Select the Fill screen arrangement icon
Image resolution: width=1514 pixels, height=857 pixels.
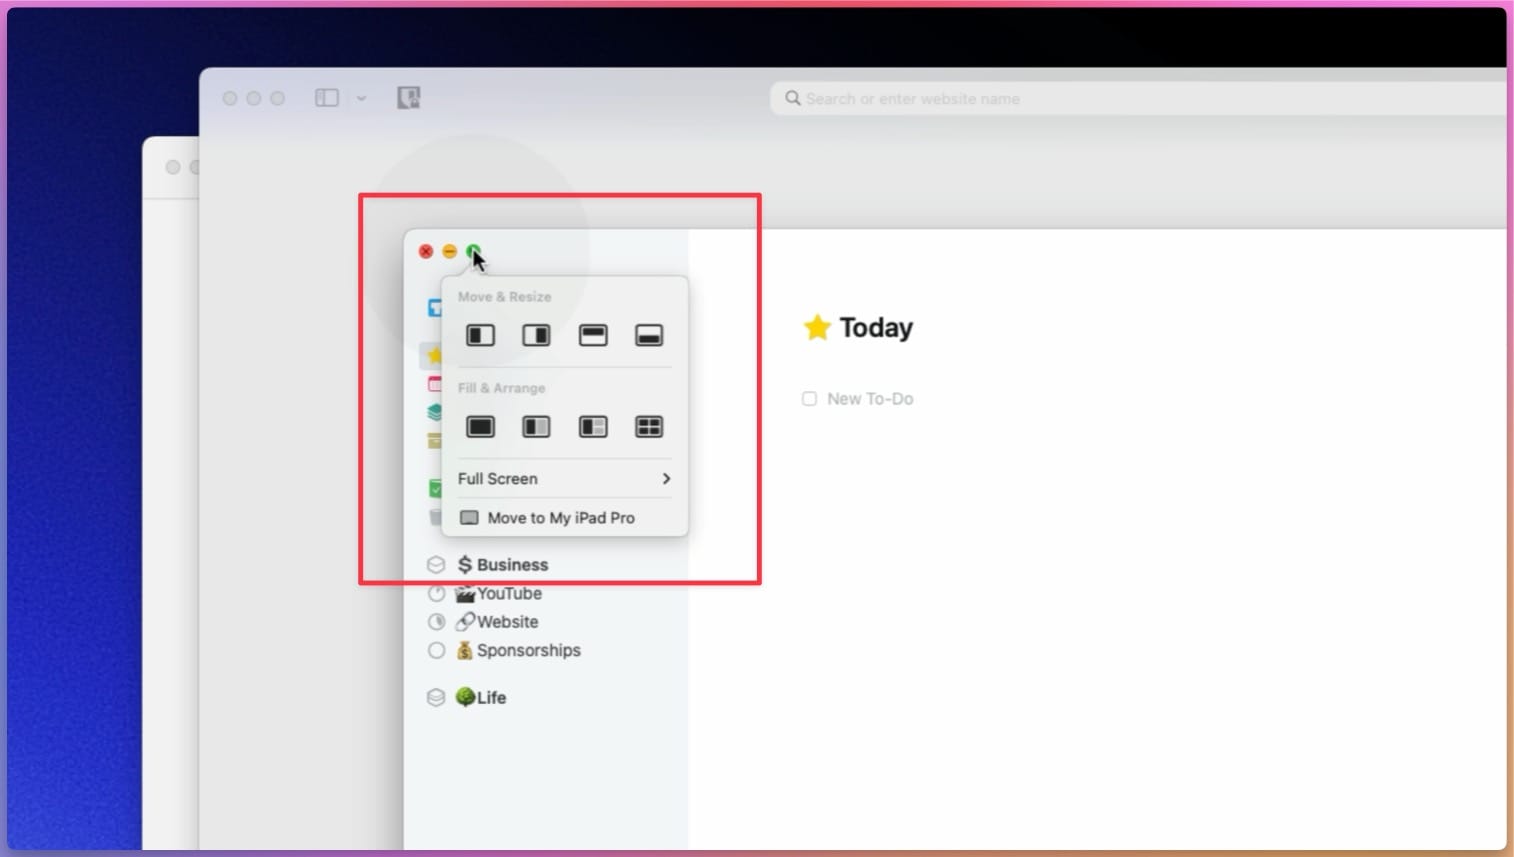[x=480, y=426]
